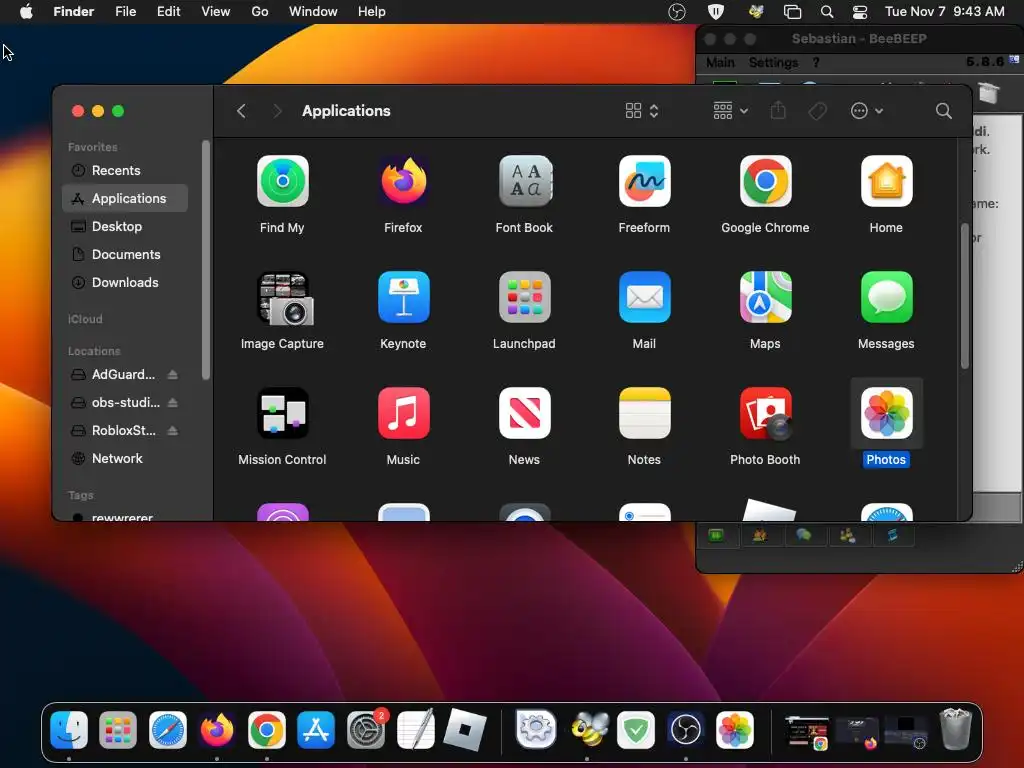Open Firefox in the Applications folder
This screenshot has width=1024, height=768.
click(403, 182)
